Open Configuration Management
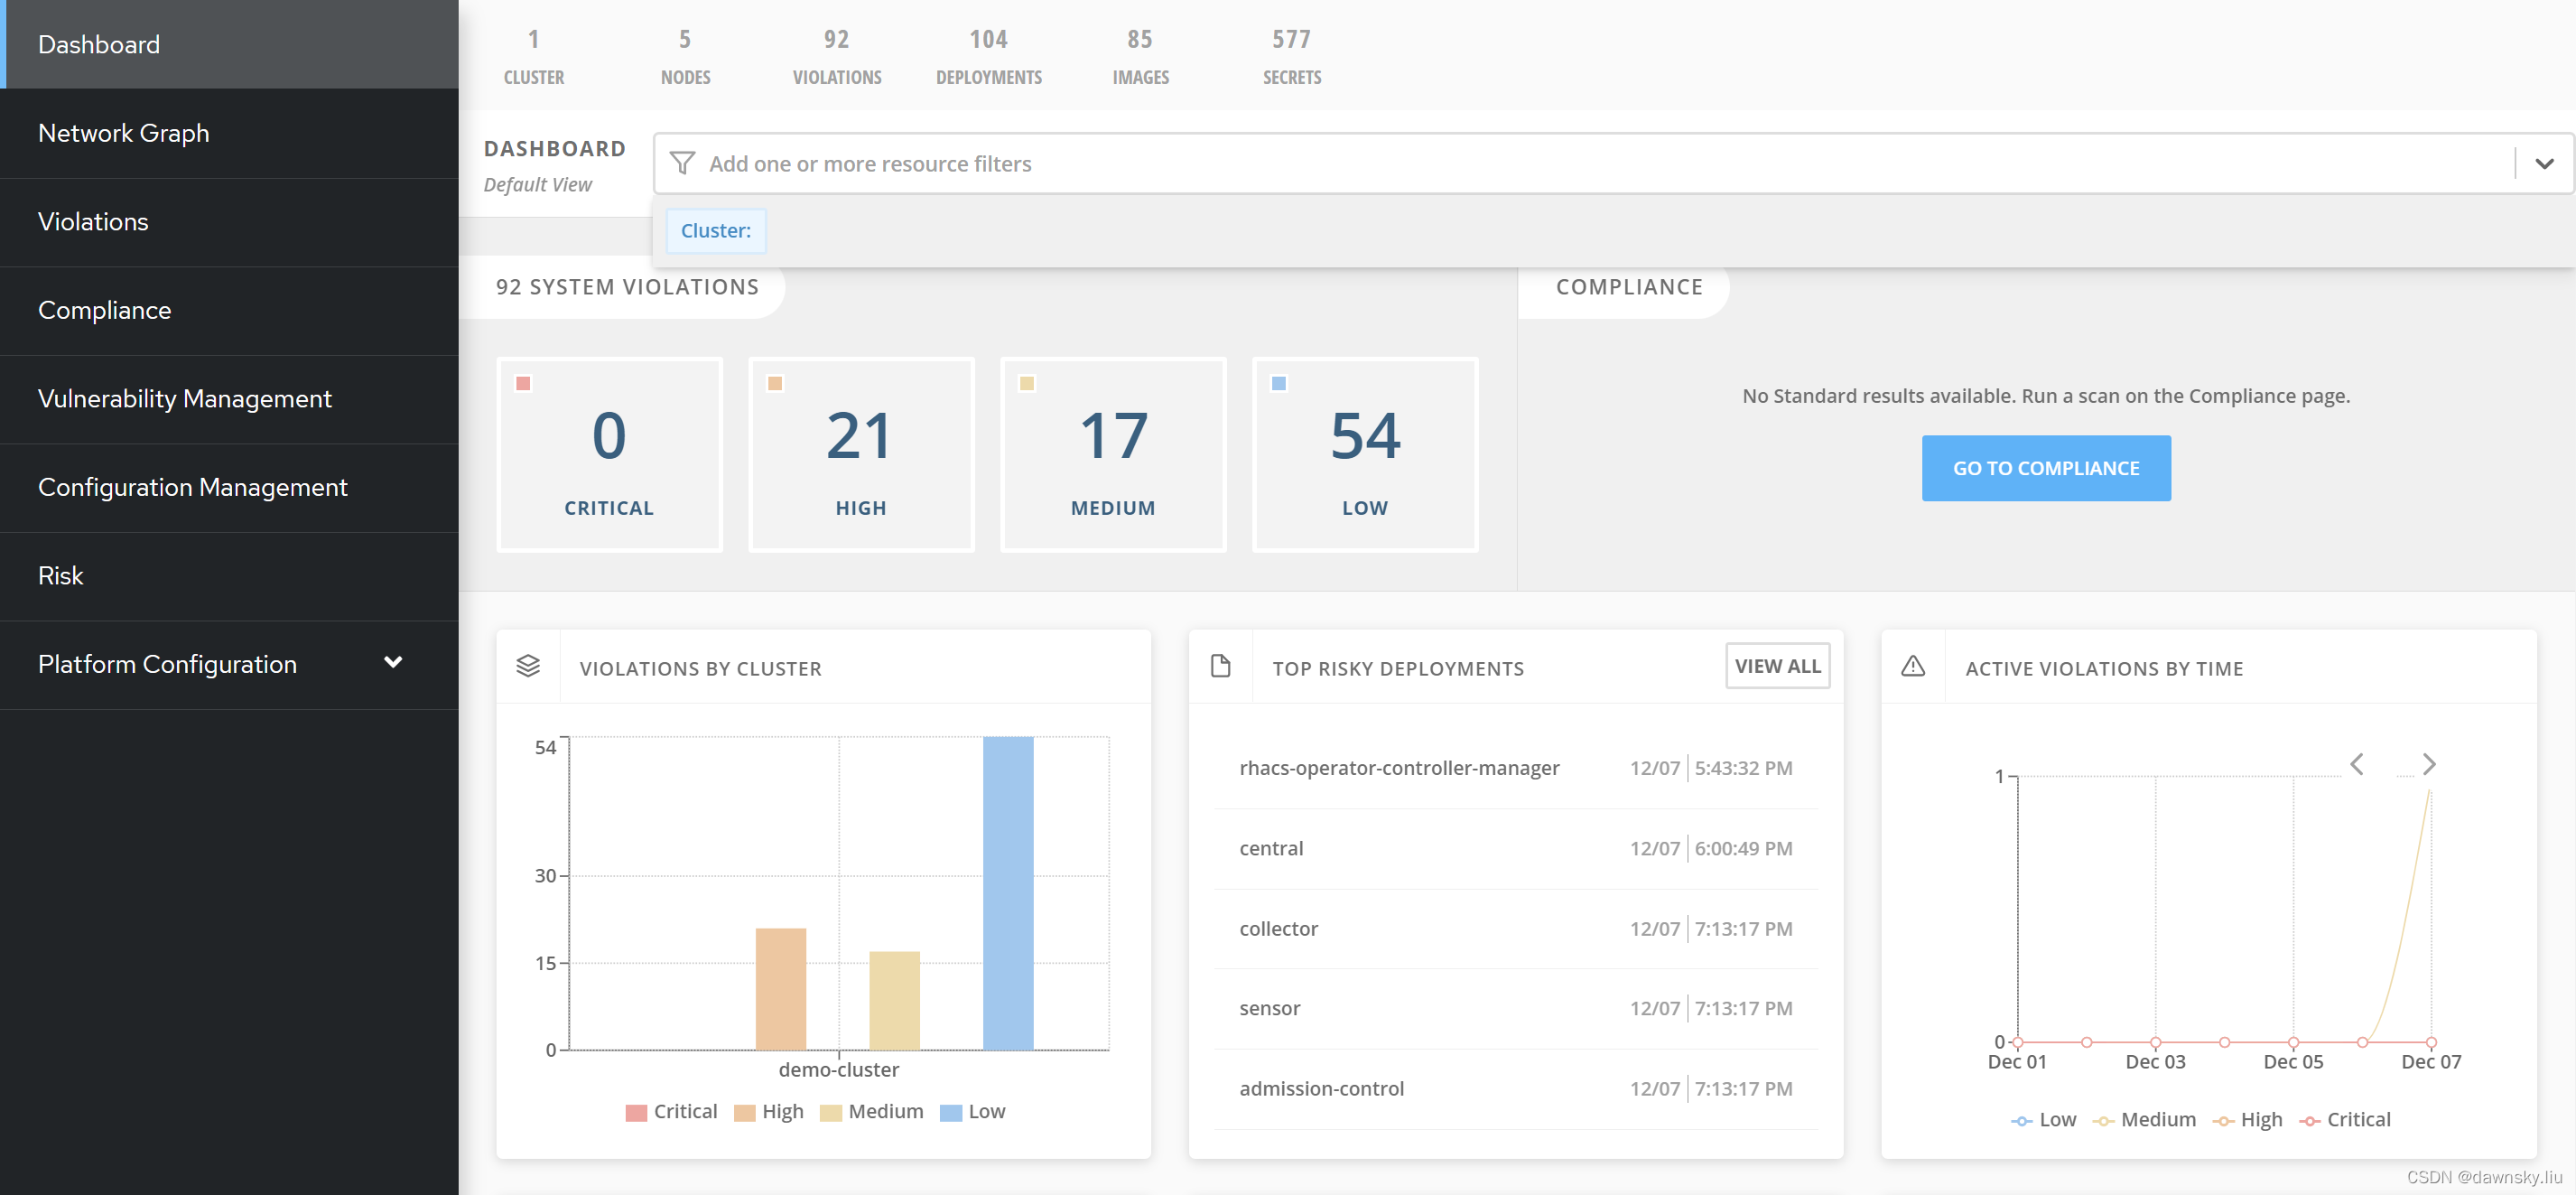 click(229, 487)
